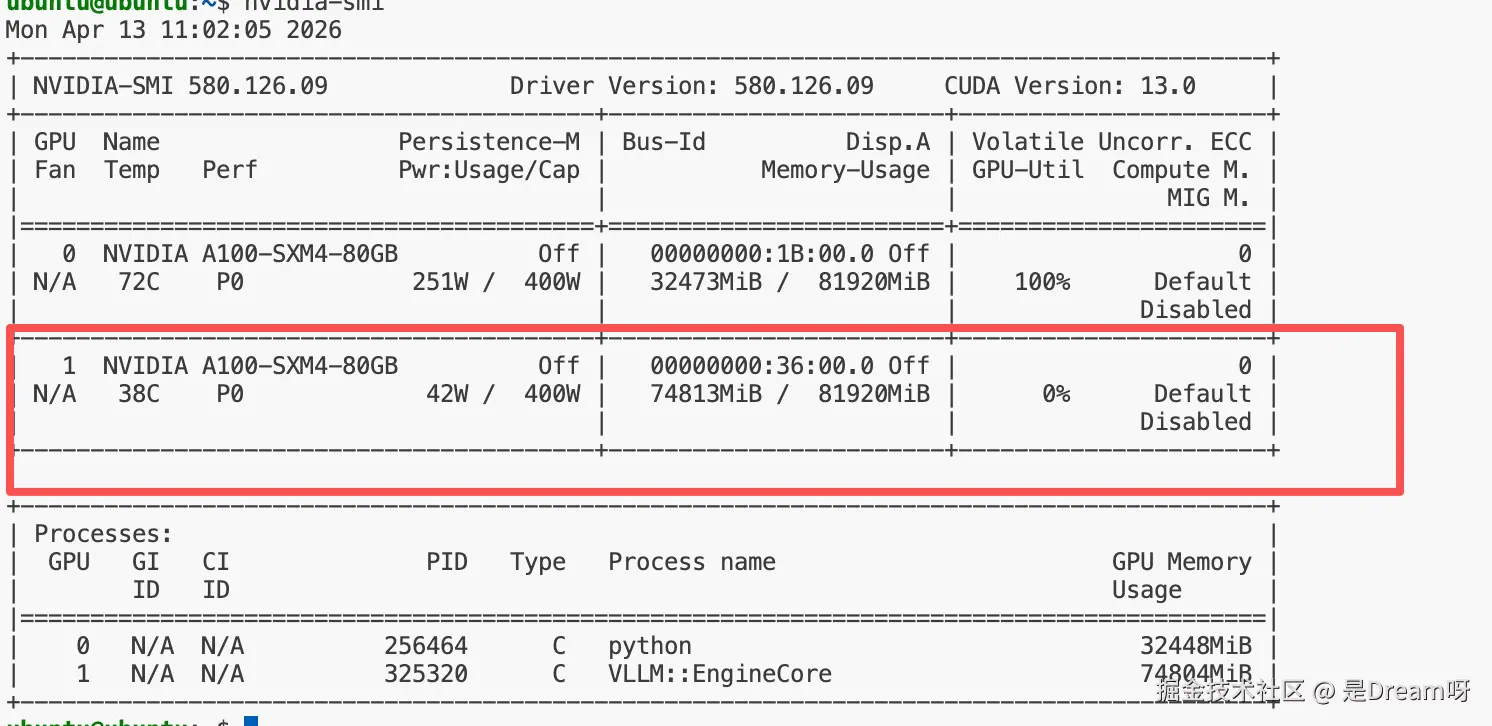Click the temperature value '72C'

pyautogui.click(x=139, y=282)
